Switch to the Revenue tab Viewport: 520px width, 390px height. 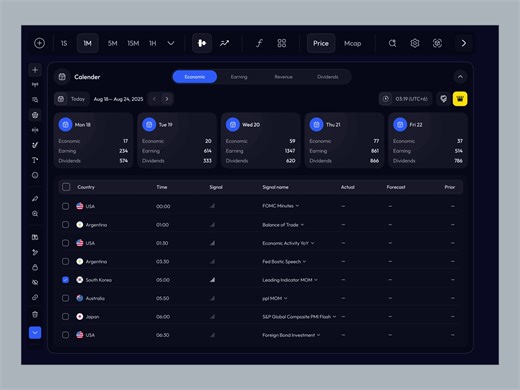click(x=283, y=77)
